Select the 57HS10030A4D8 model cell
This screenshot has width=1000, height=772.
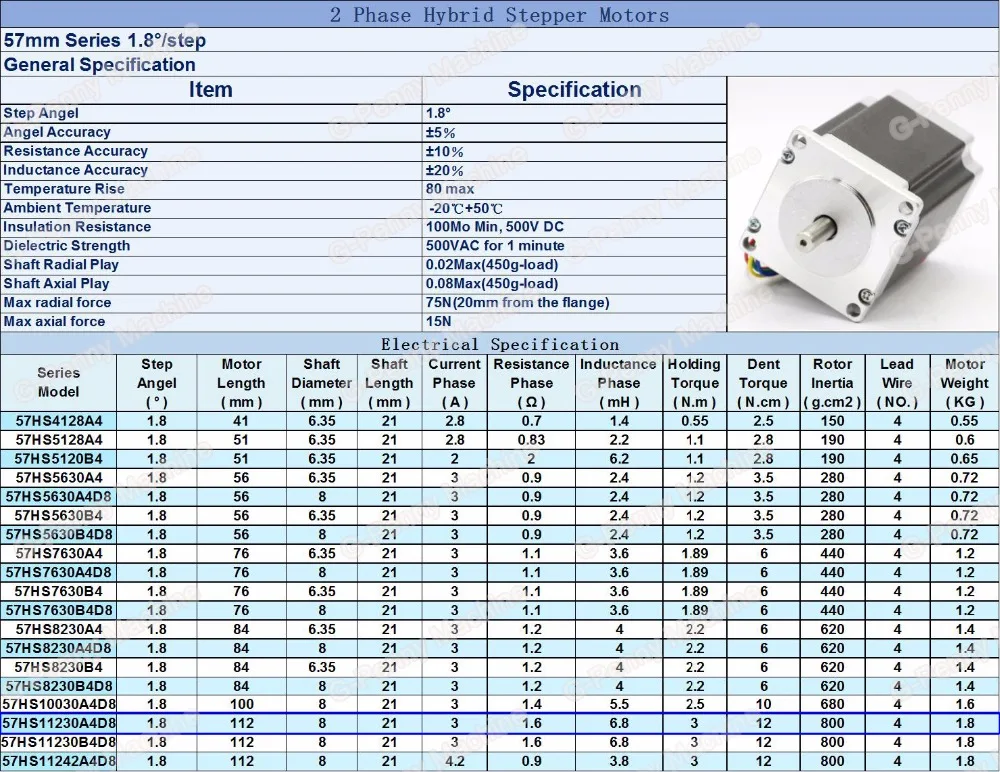click(x=59, y=704)
